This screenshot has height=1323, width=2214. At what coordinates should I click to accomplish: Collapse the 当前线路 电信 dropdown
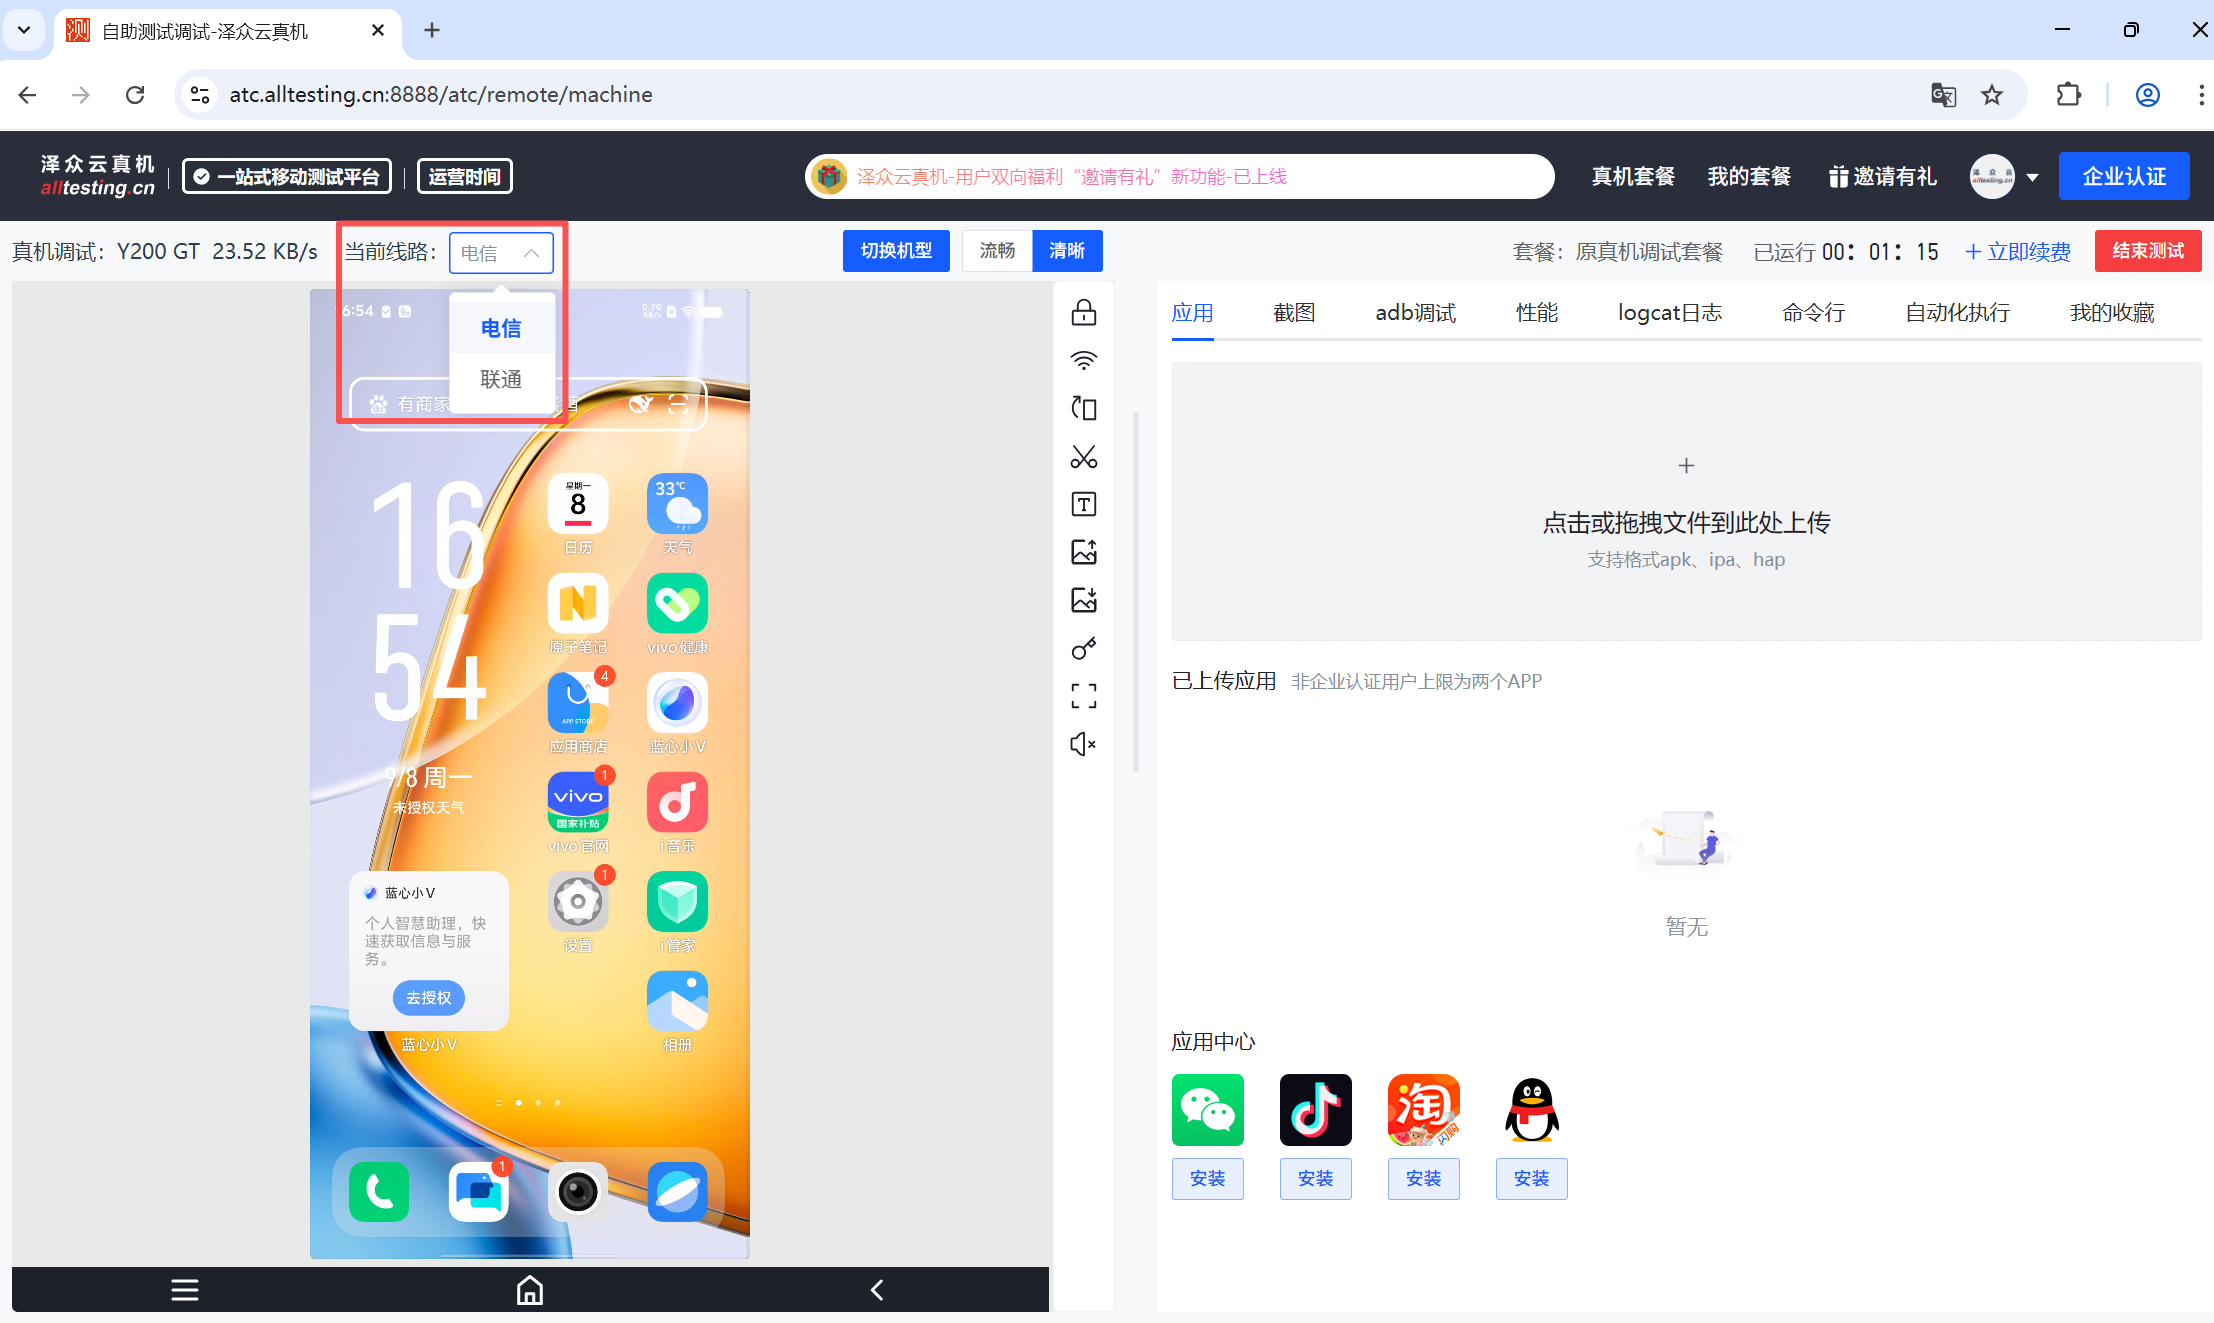click(501, 253)
